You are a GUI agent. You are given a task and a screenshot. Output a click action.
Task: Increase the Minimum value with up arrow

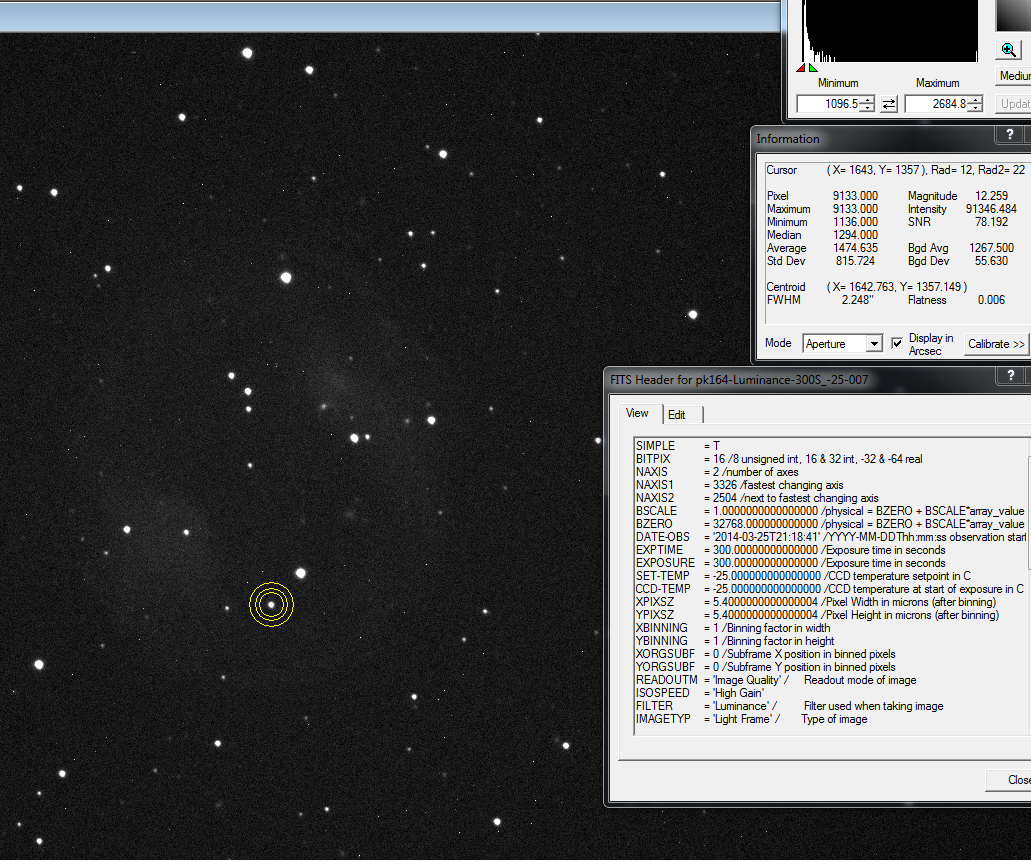868,100
